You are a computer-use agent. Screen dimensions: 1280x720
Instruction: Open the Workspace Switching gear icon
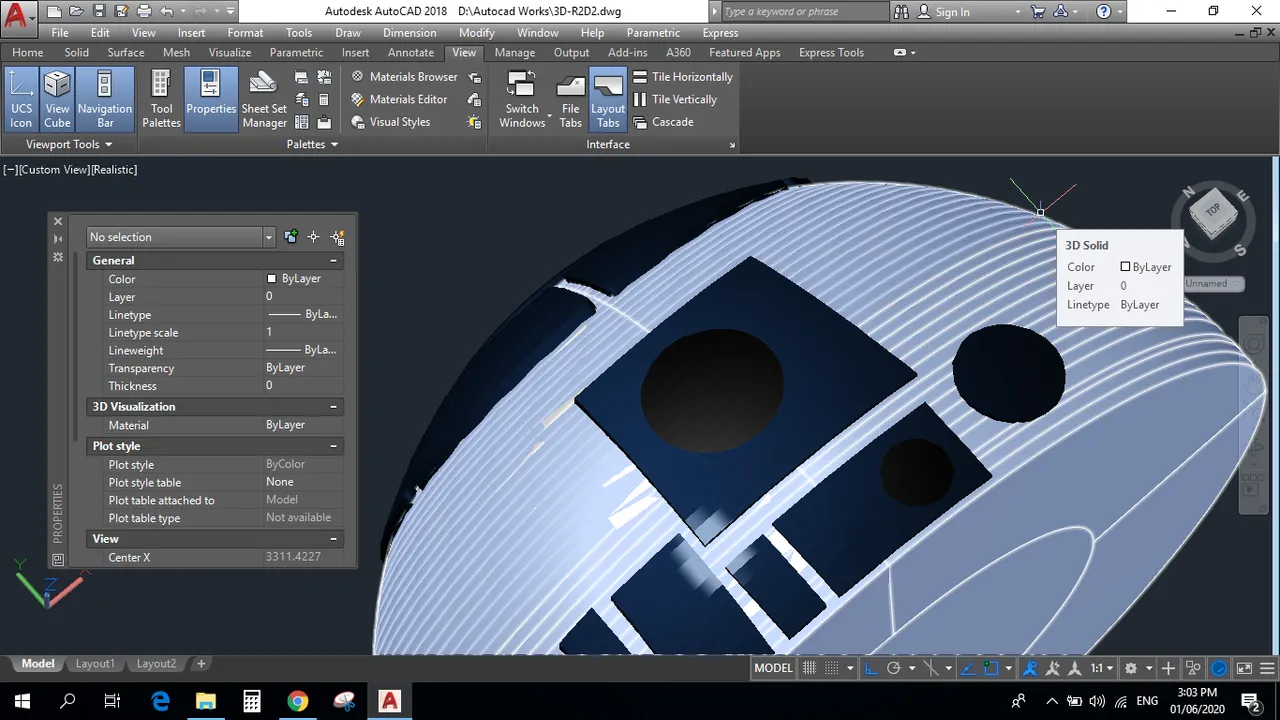(1131, 668)
